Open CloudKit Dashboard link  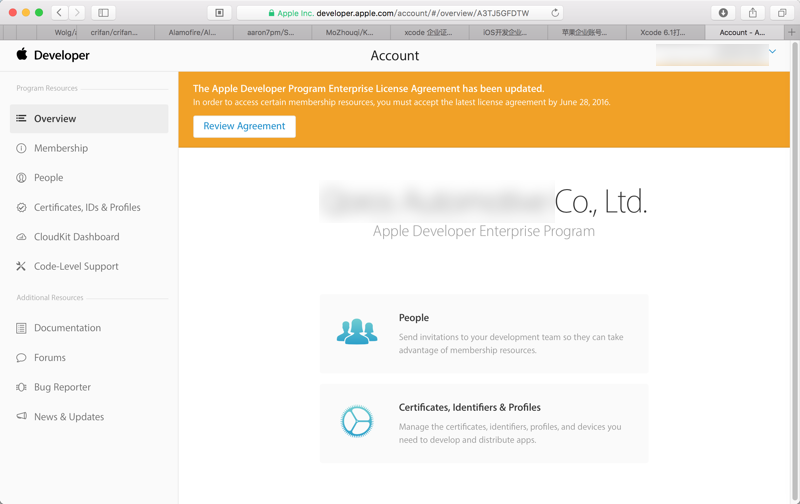(x=77, y=237)
